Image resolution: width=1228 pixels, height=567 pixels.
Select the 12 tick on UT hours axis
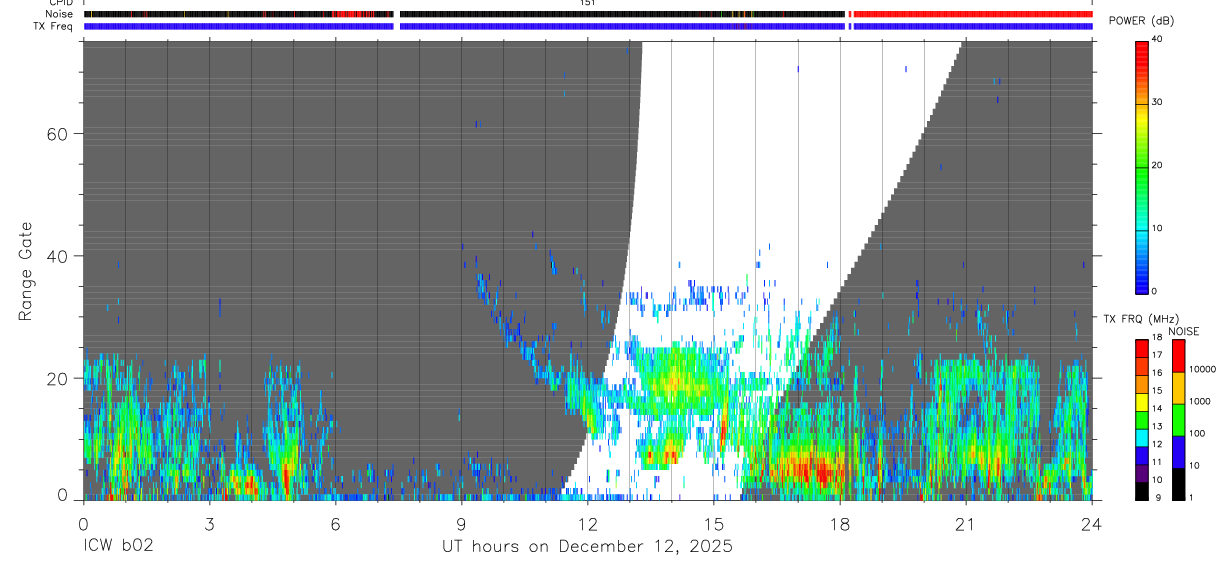(x=587, y=523)
